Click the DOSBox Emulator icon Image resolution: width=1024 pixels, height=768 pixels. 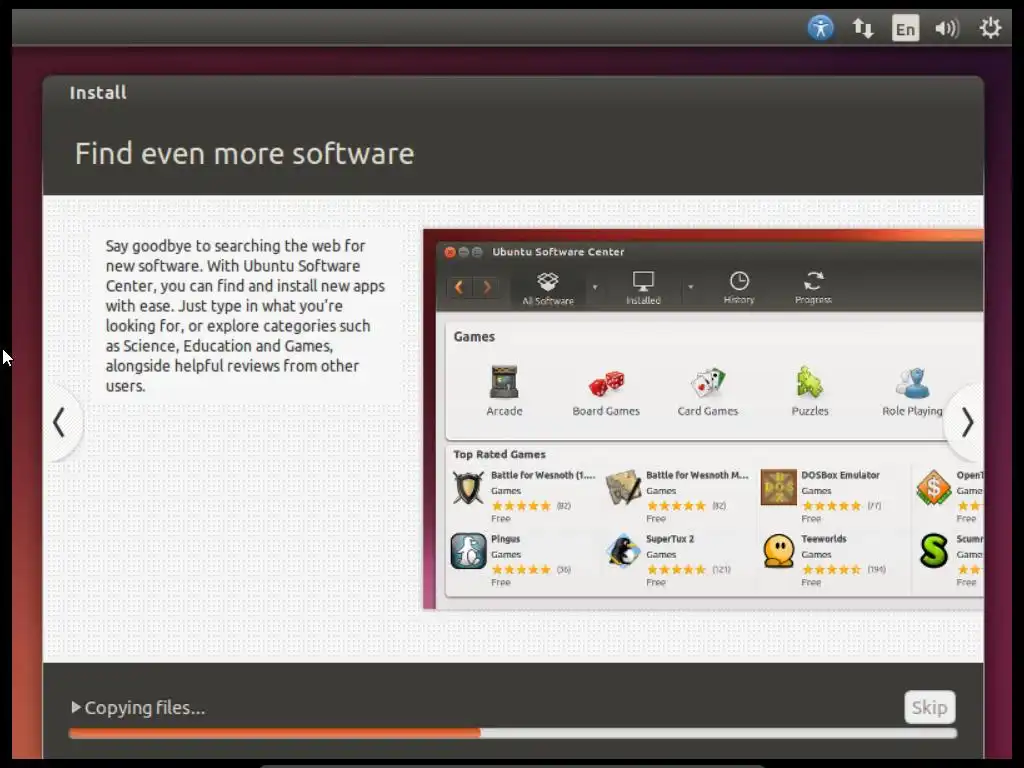[x=778, y=487]
